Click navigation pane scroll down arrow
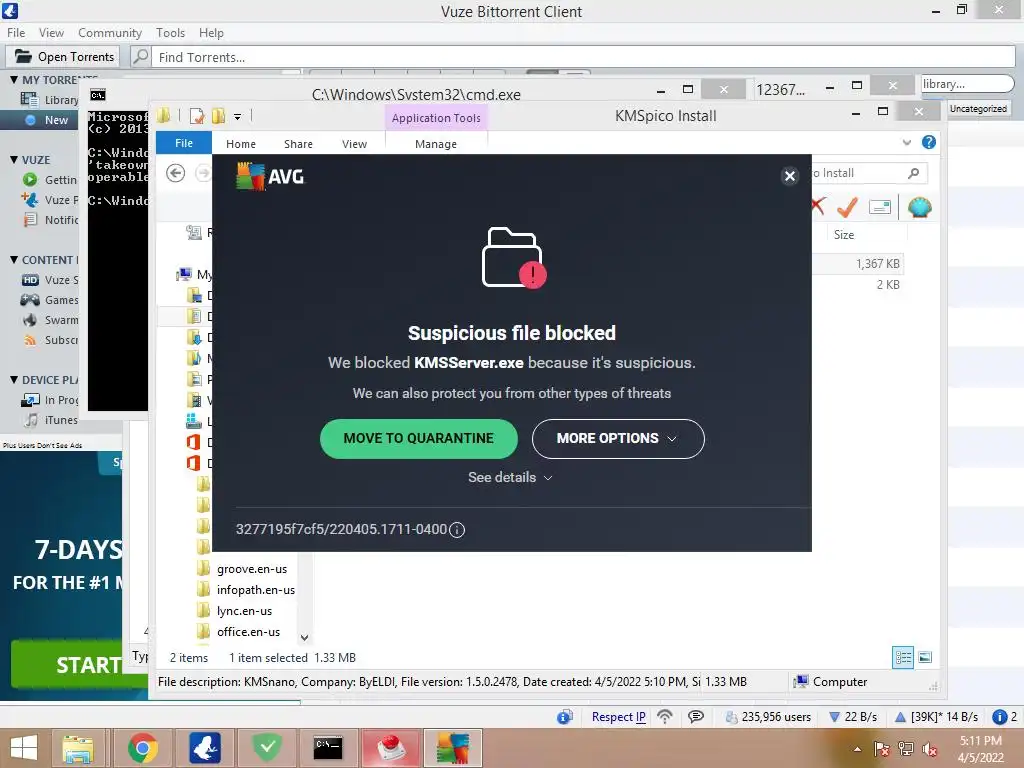 tap(304, 637)
